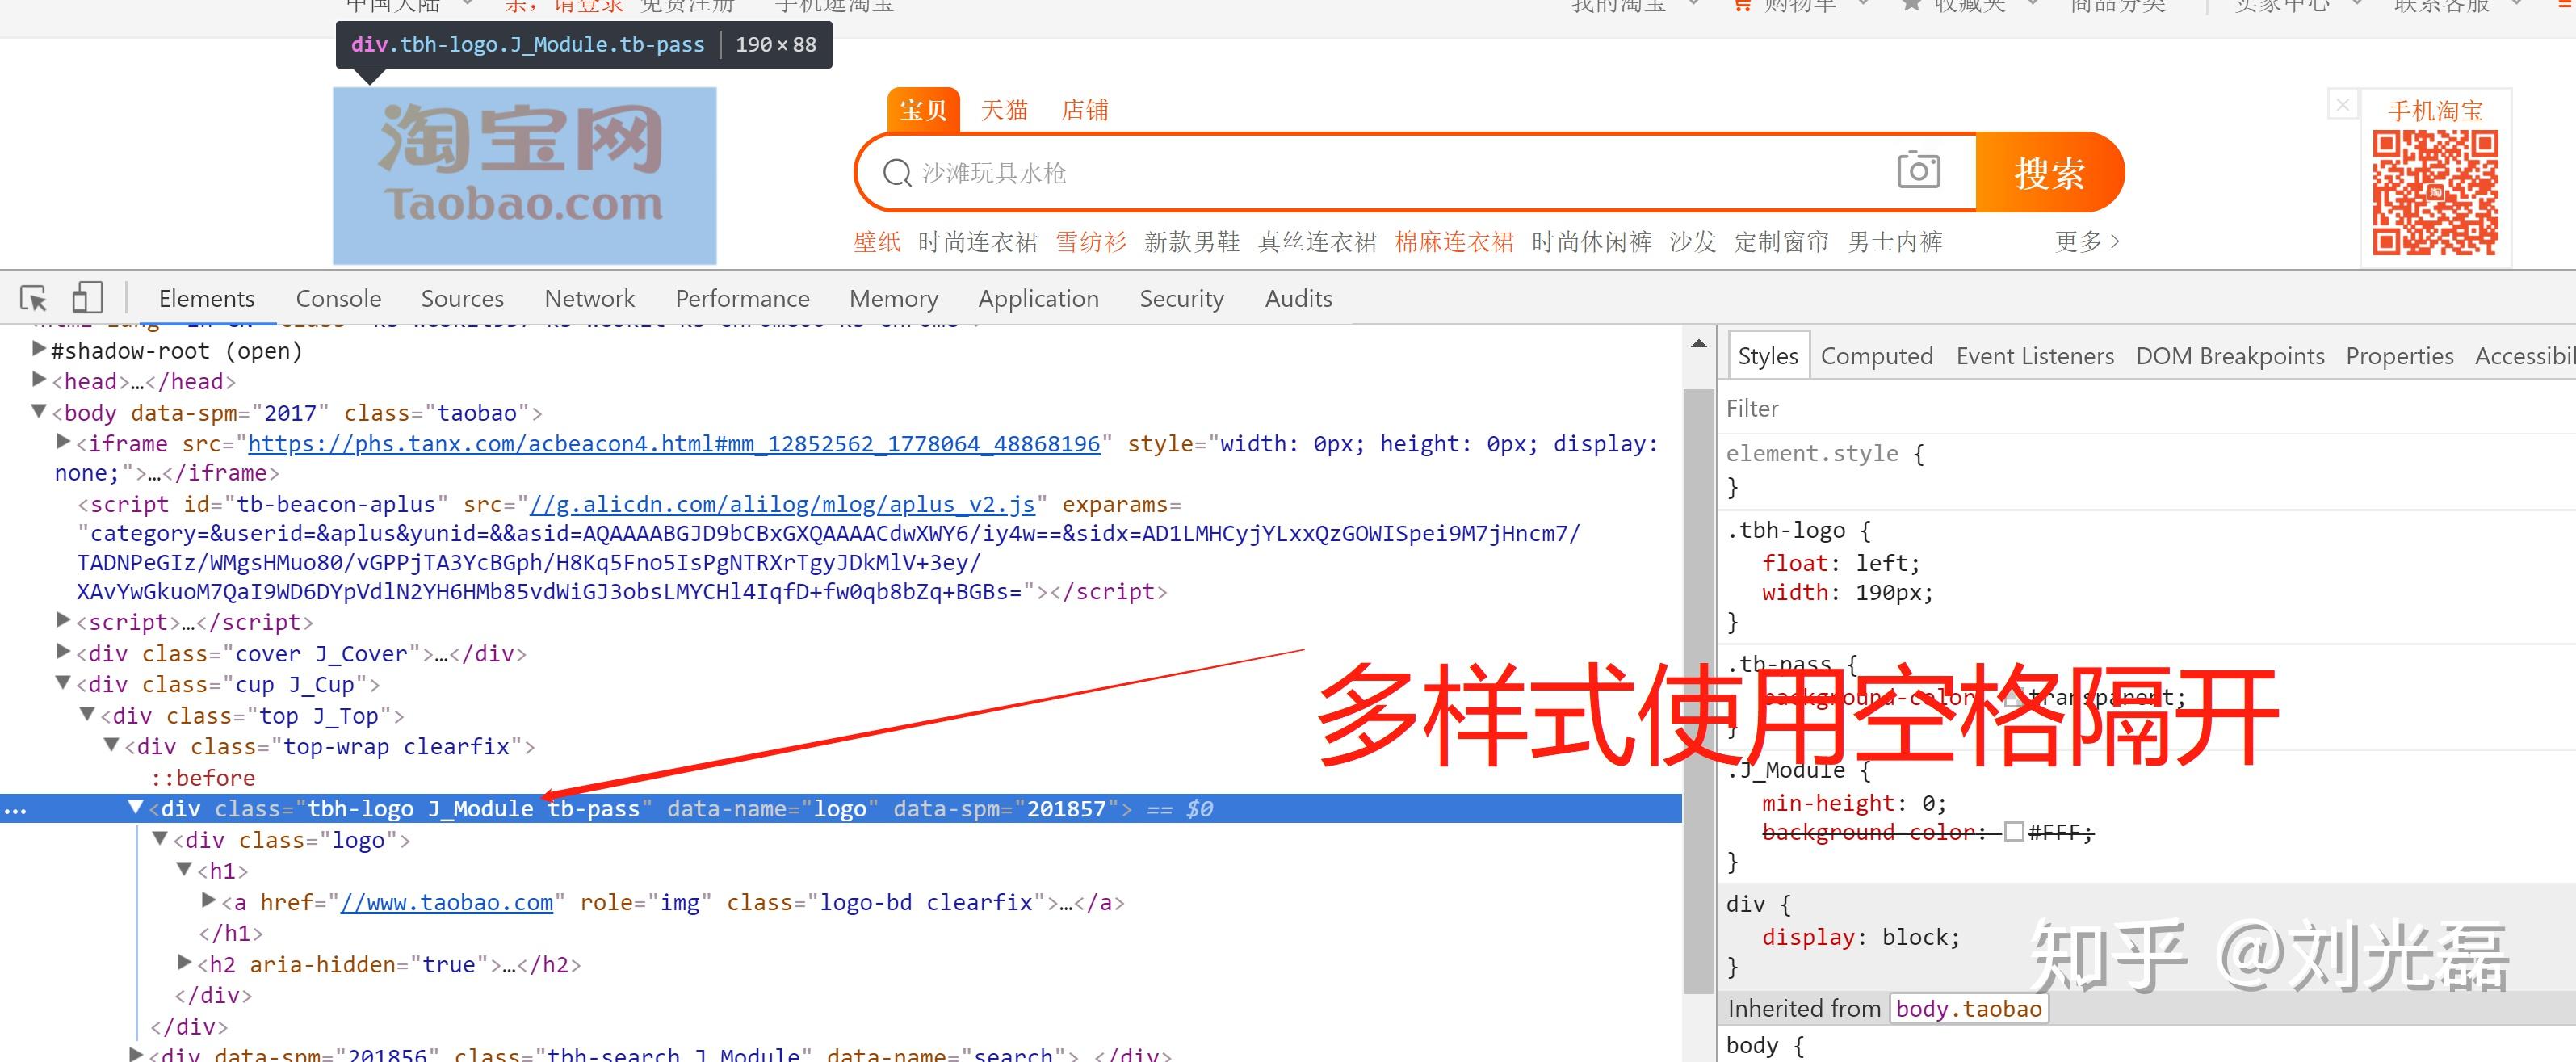Image resolution: width=2576 pixels, height=1062 pixels.
Task: Open the 时尚连衣裙 hot search link
Action: coord(978,242)
